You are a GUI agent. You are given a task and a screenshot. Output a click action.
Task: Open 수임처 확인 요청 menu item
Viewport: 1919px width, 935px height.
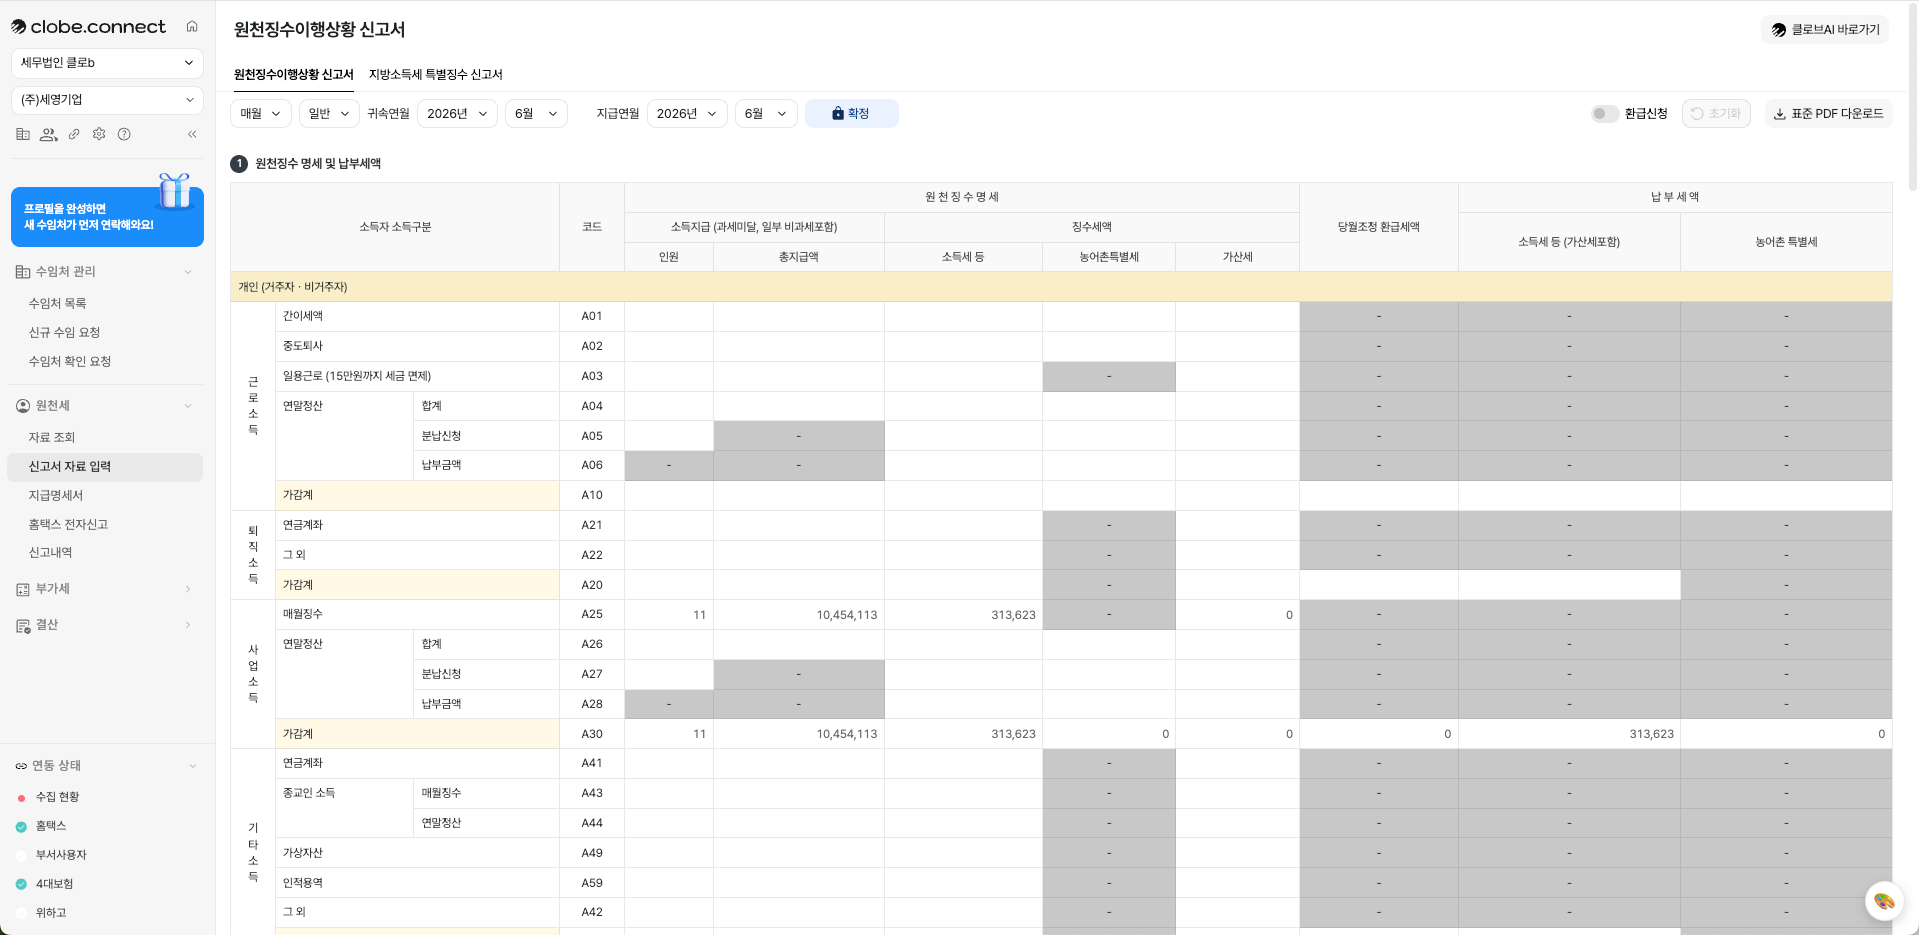click(105, 361)
